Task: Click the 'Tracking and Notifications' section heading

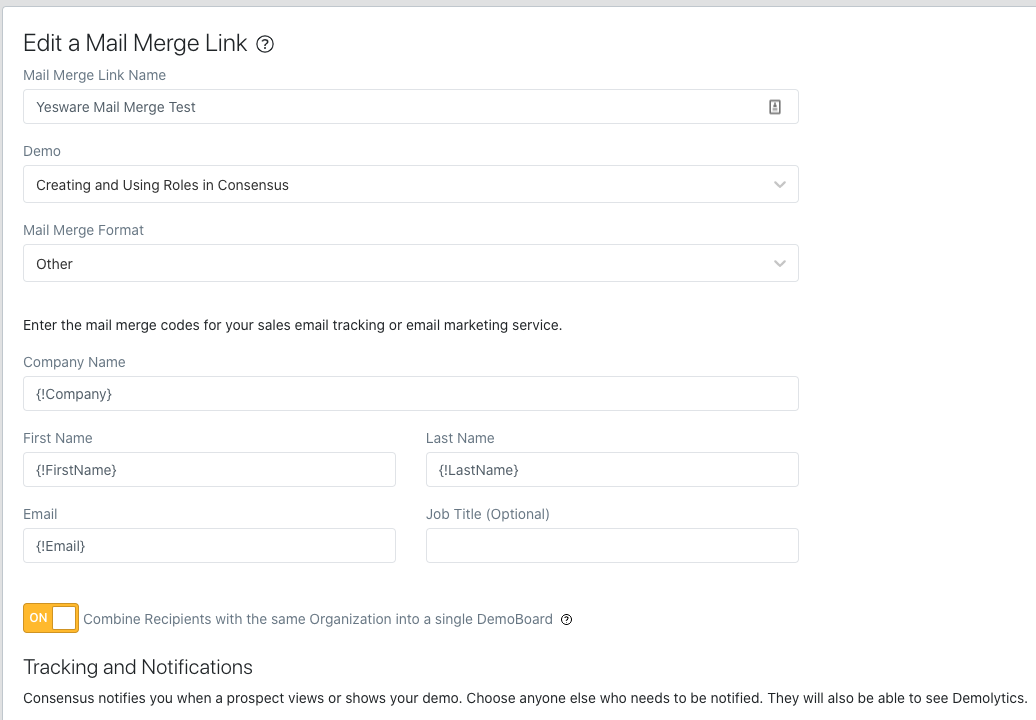Action: pyautogui.click(x=137, y=667)
